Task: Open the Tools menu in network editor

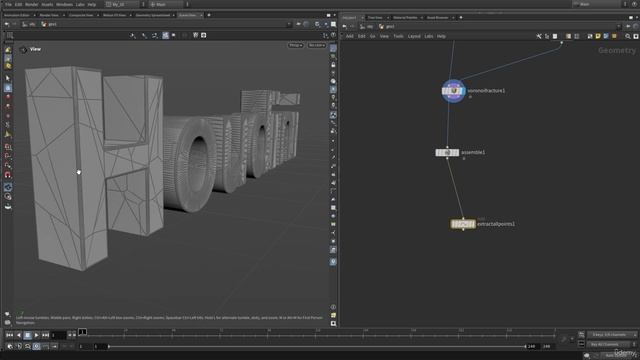Action: (x=398, y=36)
